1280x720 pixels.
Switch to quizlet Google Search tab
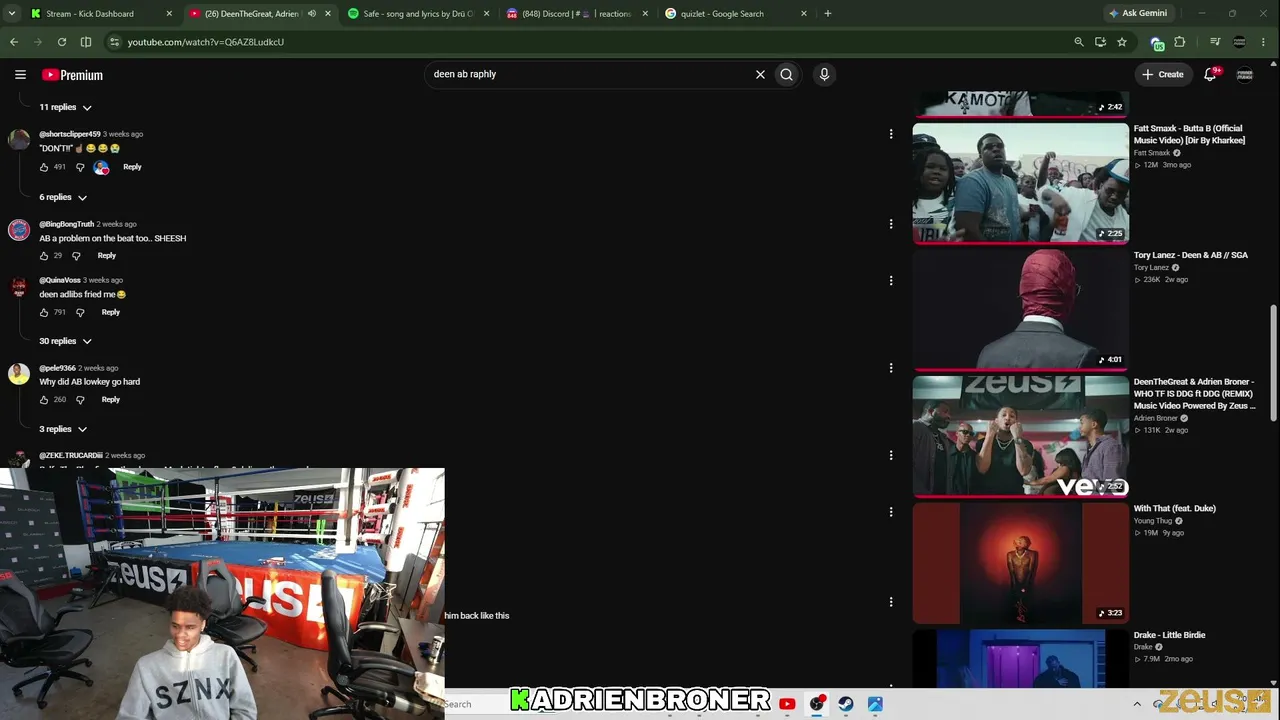(x=735, y=14)
